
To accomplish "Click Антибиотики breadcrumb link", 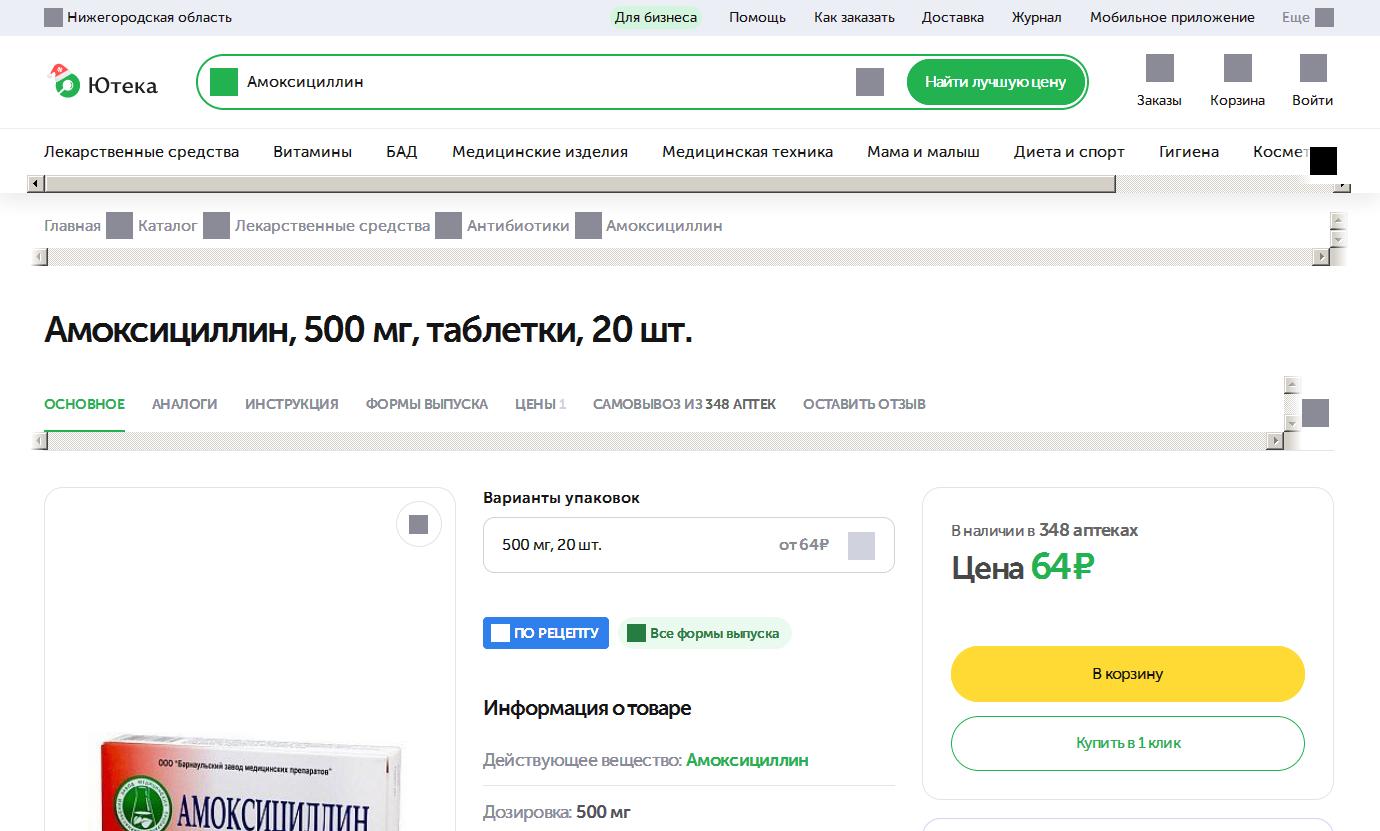I will 517,226.
